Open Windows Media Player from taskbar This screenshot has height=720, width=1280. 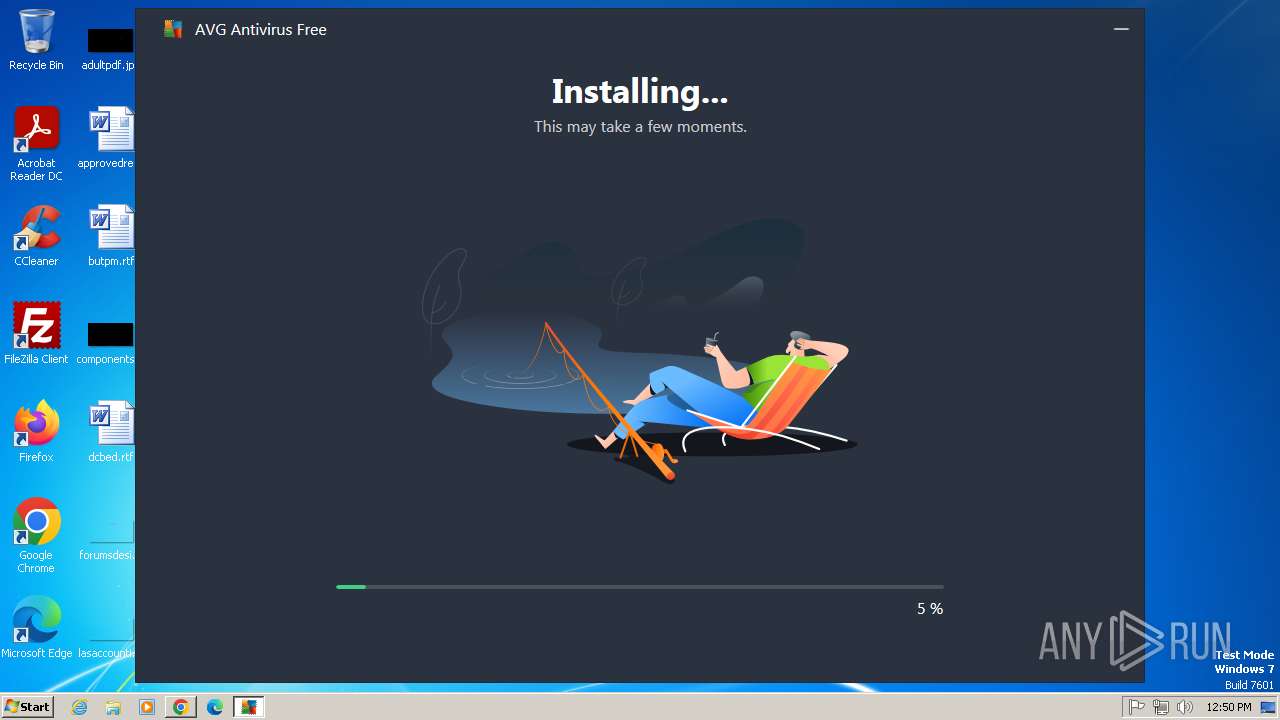pyautogui.click(x=147, y=707)
